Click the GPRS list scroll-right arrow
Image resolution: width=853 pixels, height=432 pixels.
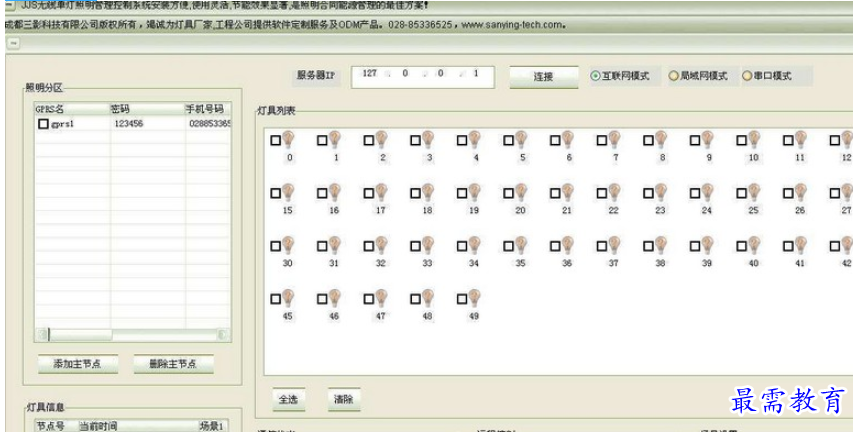point(222,335)
